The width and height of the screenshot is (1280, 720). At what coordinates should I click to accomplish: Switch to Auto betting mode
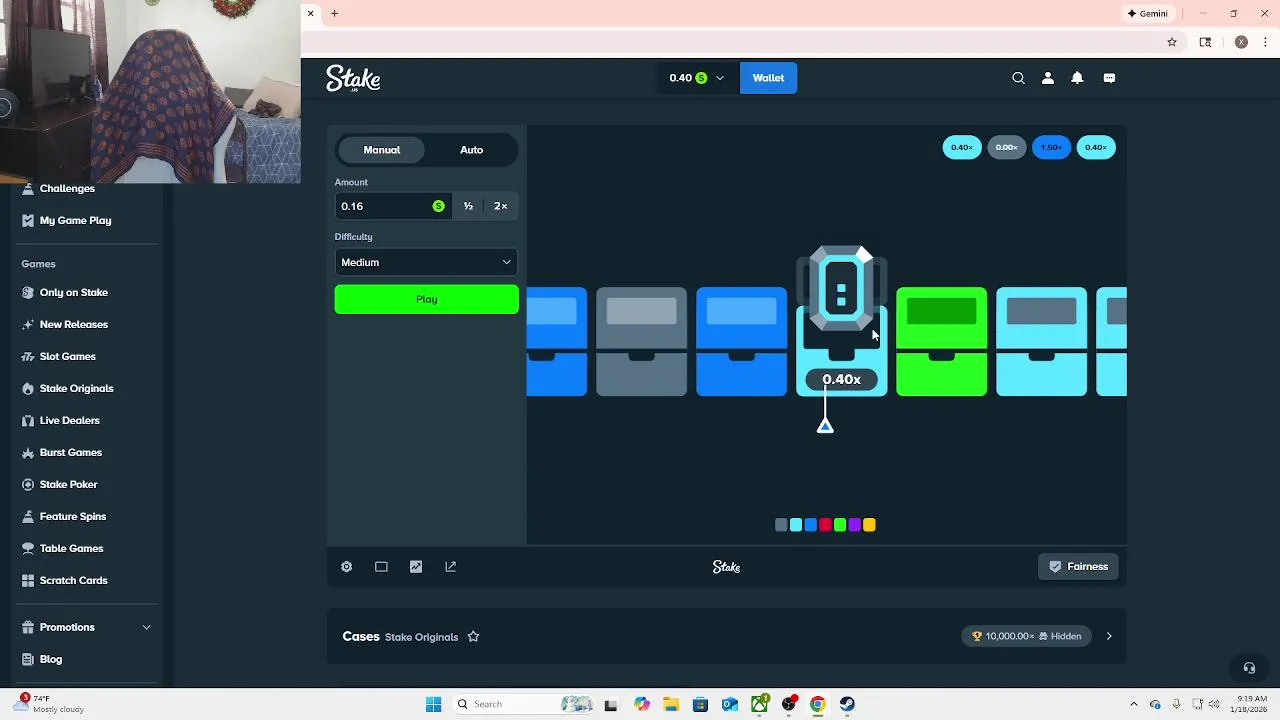pos(471,150)
